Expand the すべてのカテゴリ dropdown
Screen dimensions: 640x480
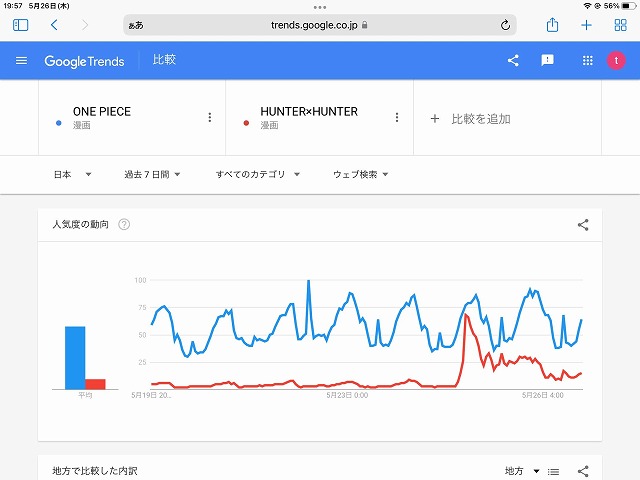pos(258,175)
